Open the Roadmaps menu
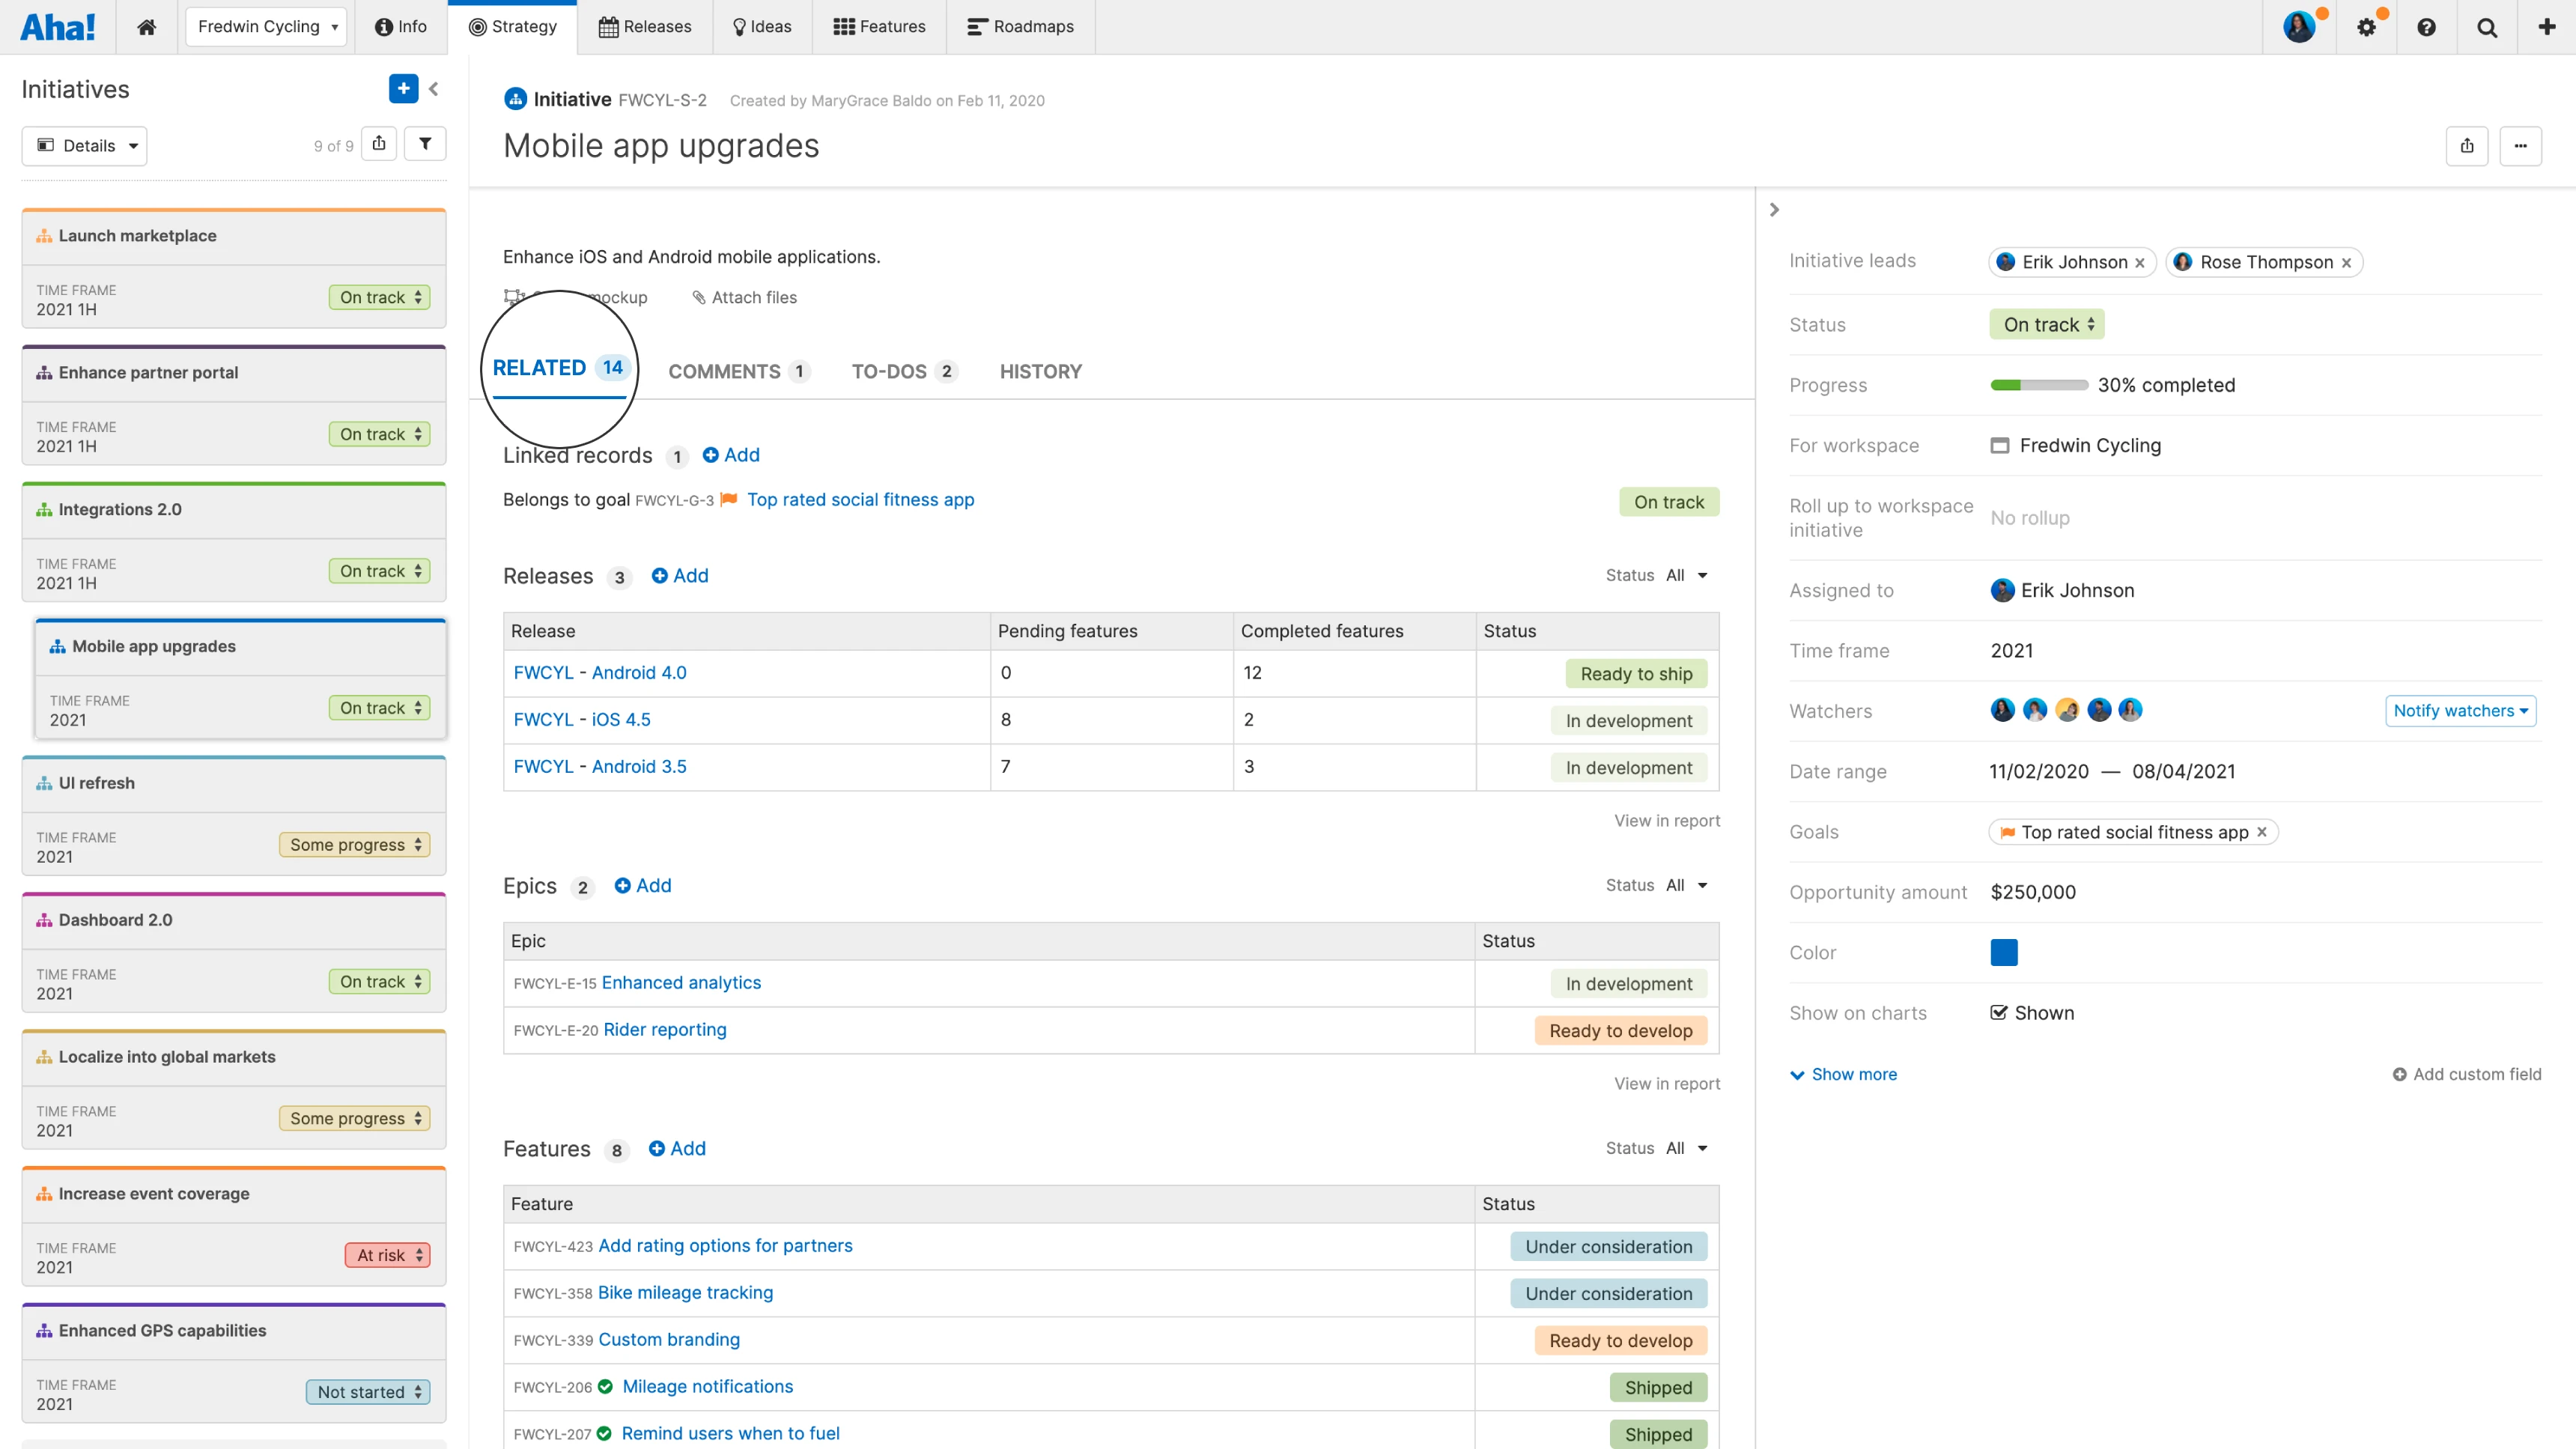 click(x=1020, y=27)
